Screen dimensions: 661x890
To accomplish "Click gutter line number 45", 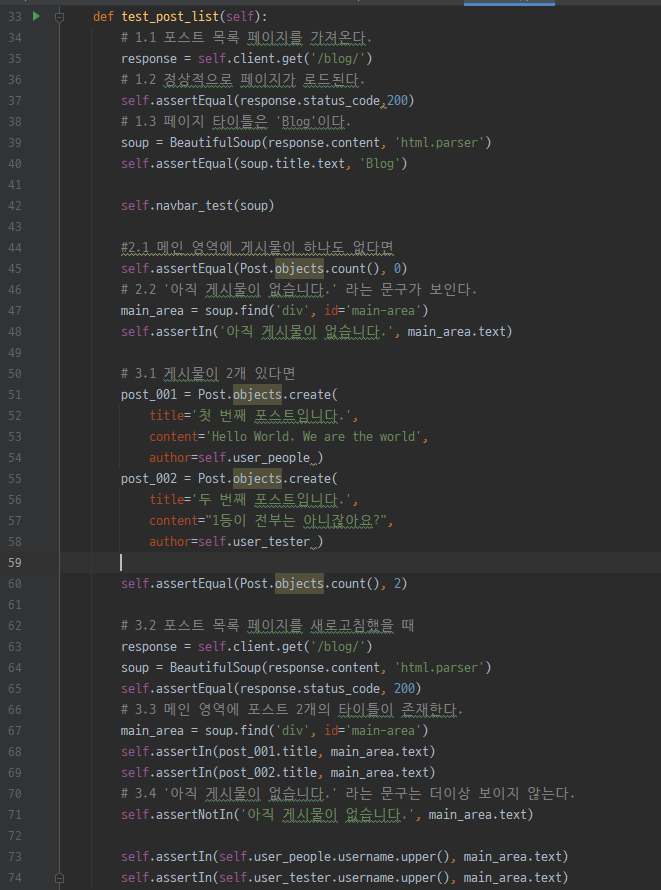I will 15,268.
